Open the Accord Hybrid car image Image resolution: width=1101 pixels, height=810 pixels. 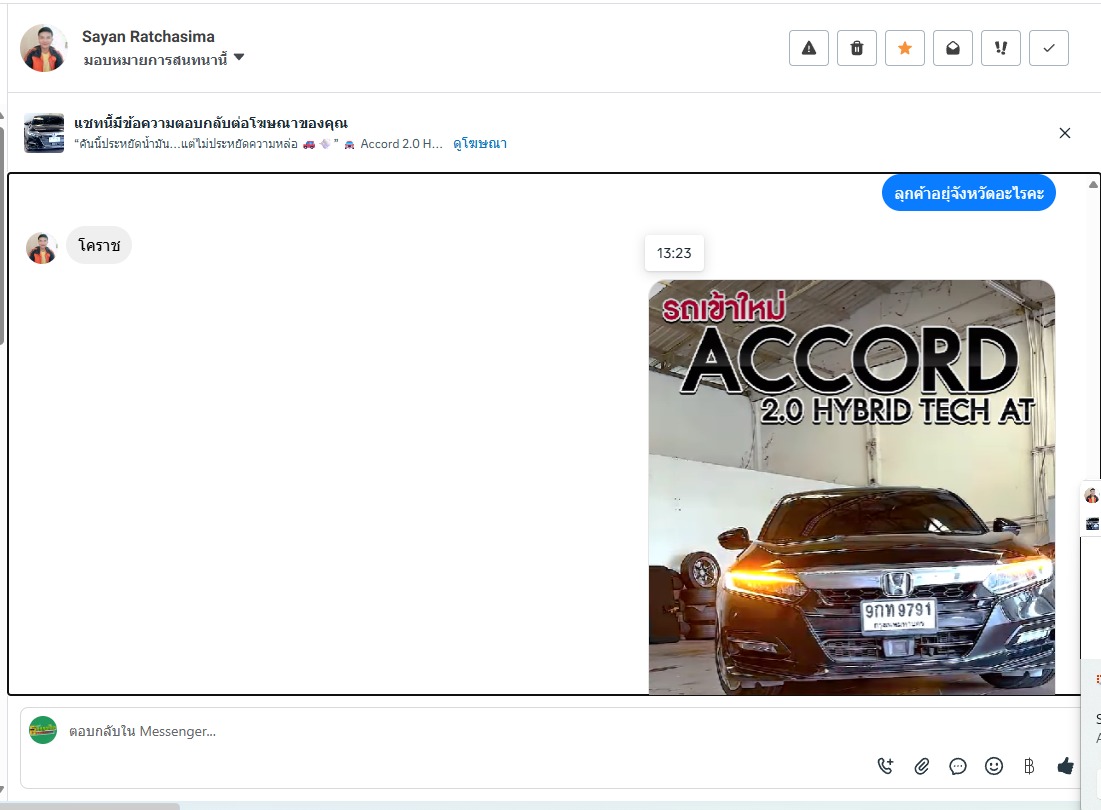(x=852, y=487)
